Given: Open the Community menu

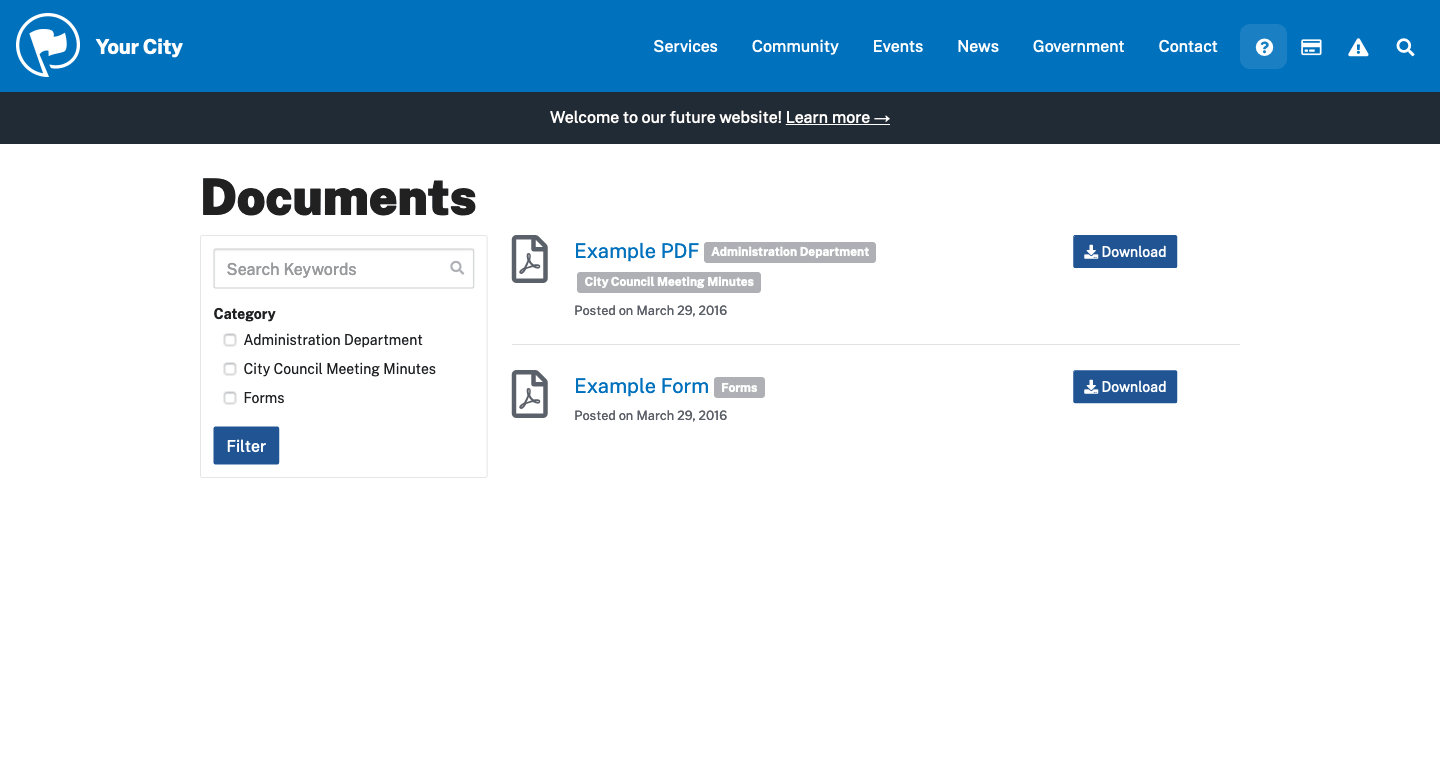Looking at the screenshot, I should 795,46.
